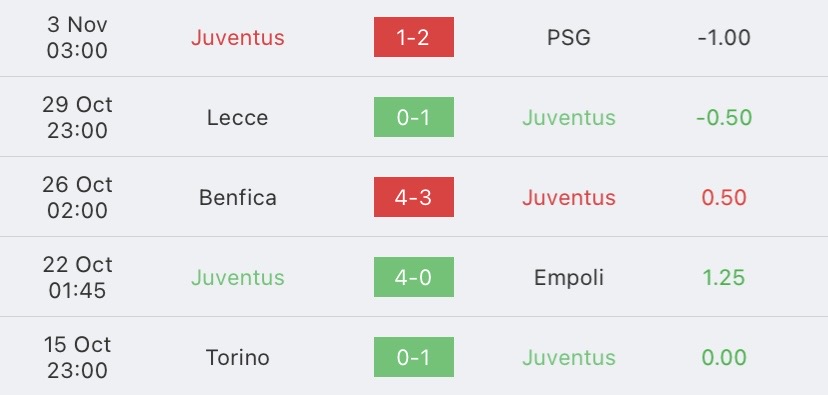Select the red 4-3 Benfica score badge
828x395 pixels.
pyautogui.click(x=413, y=197)
